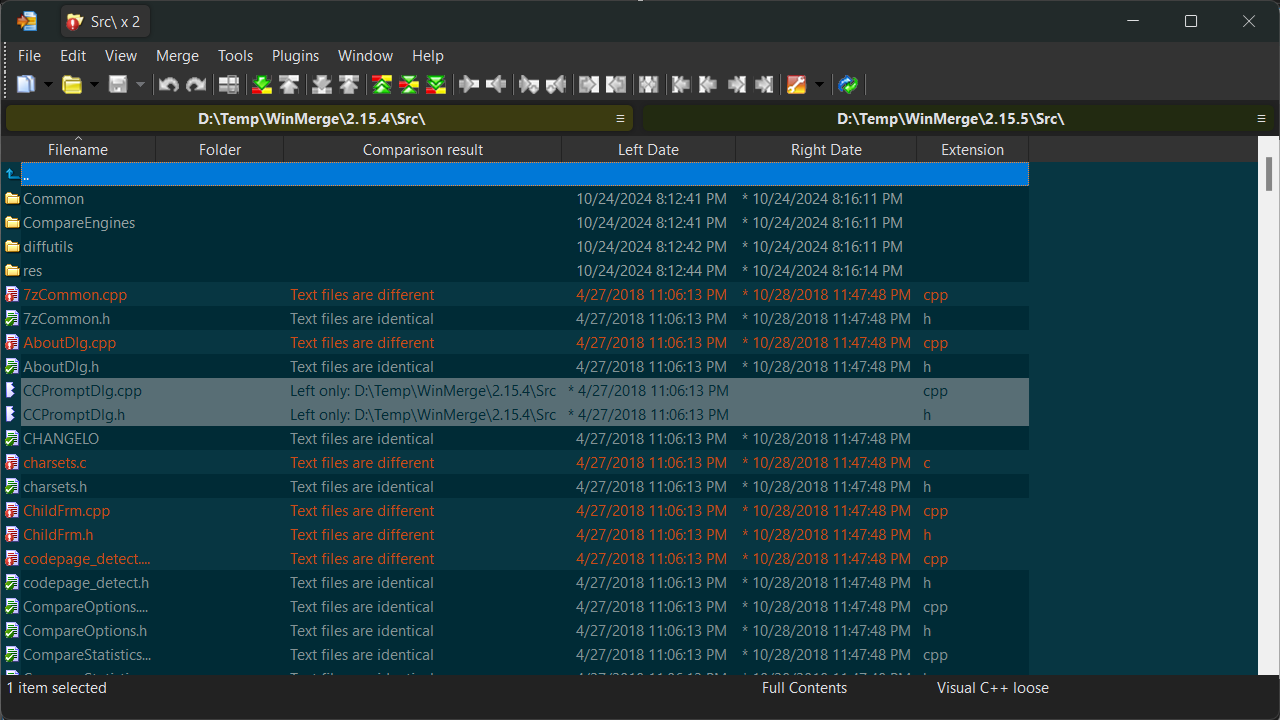Screen dimensions: 1280x720
Task: Expand the Open folder dropdown arrow
Action: [94, 85]
